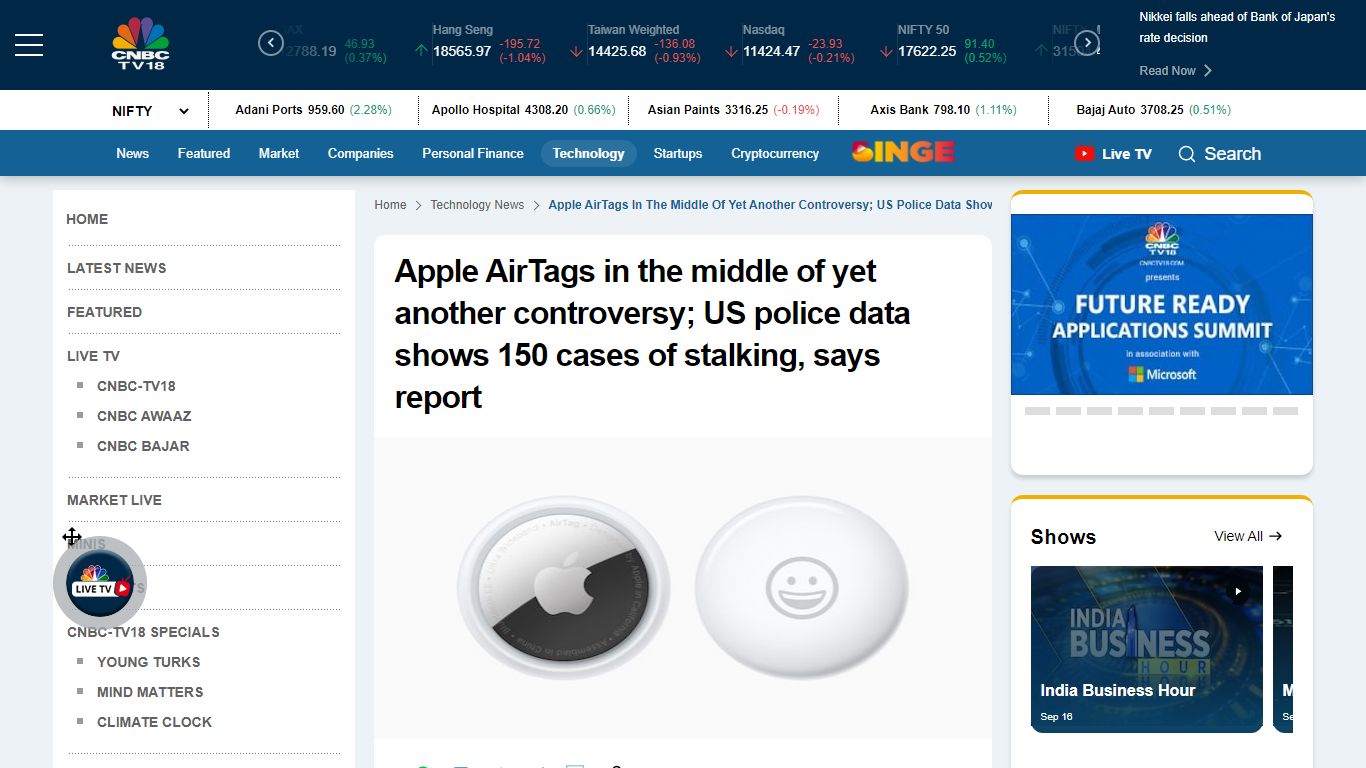Image resolution: width=1366 pixels, height=768 pixels.
Task: Click CNBC-TV18 SPECIALS heading
Action: point(143,632)
